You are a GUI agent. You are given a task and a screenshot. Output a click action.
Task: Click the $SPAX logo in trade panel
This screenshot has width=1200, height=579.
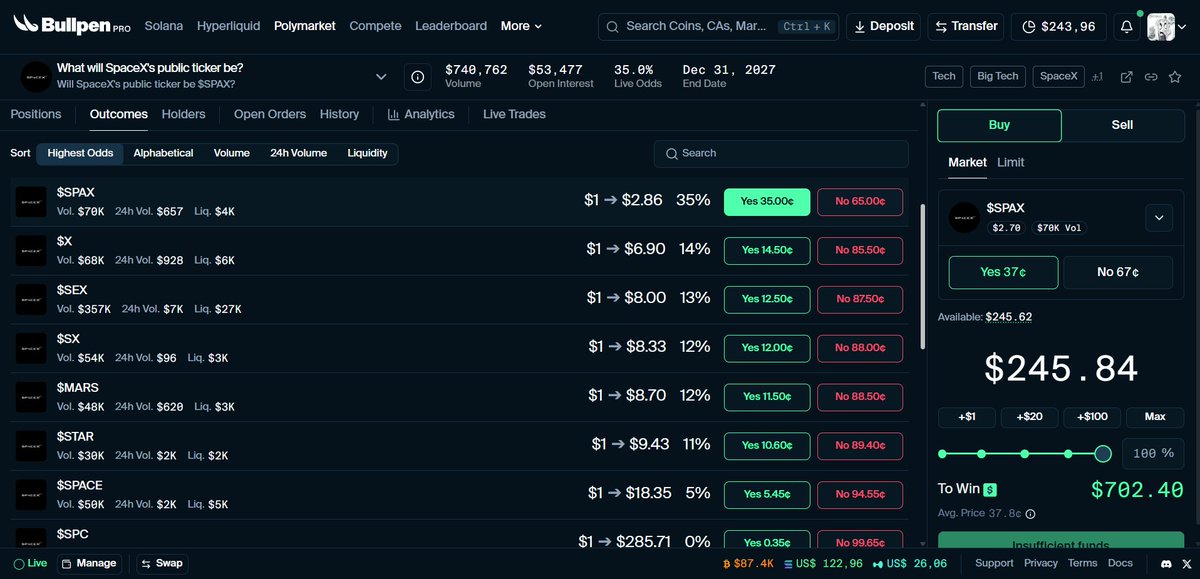click(x=964, y=217)
